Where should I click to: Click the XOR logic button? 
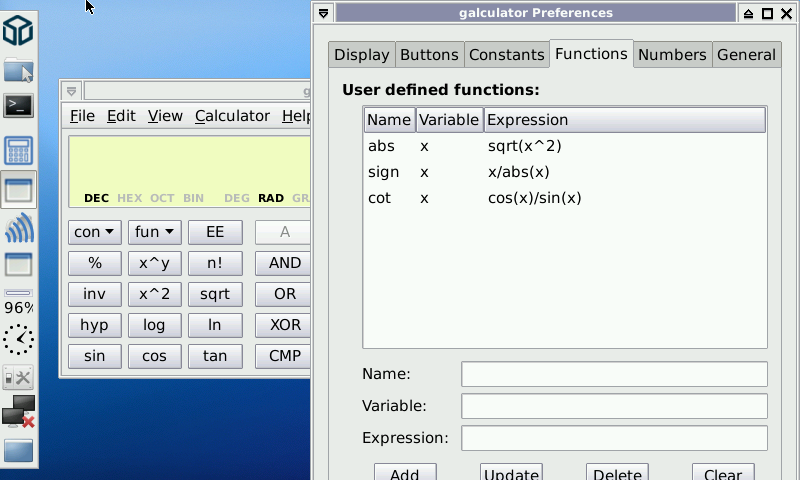coord(283,325)
